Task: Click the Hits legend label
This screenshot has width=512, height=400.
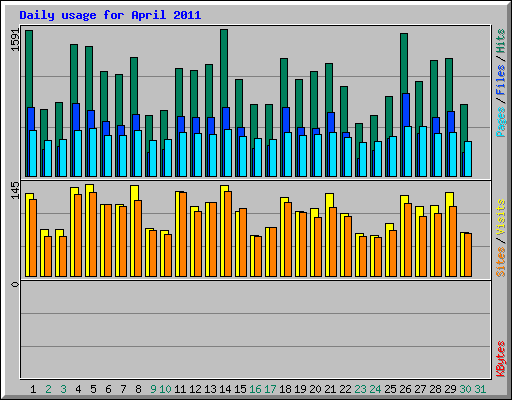Action: [501, 41]
